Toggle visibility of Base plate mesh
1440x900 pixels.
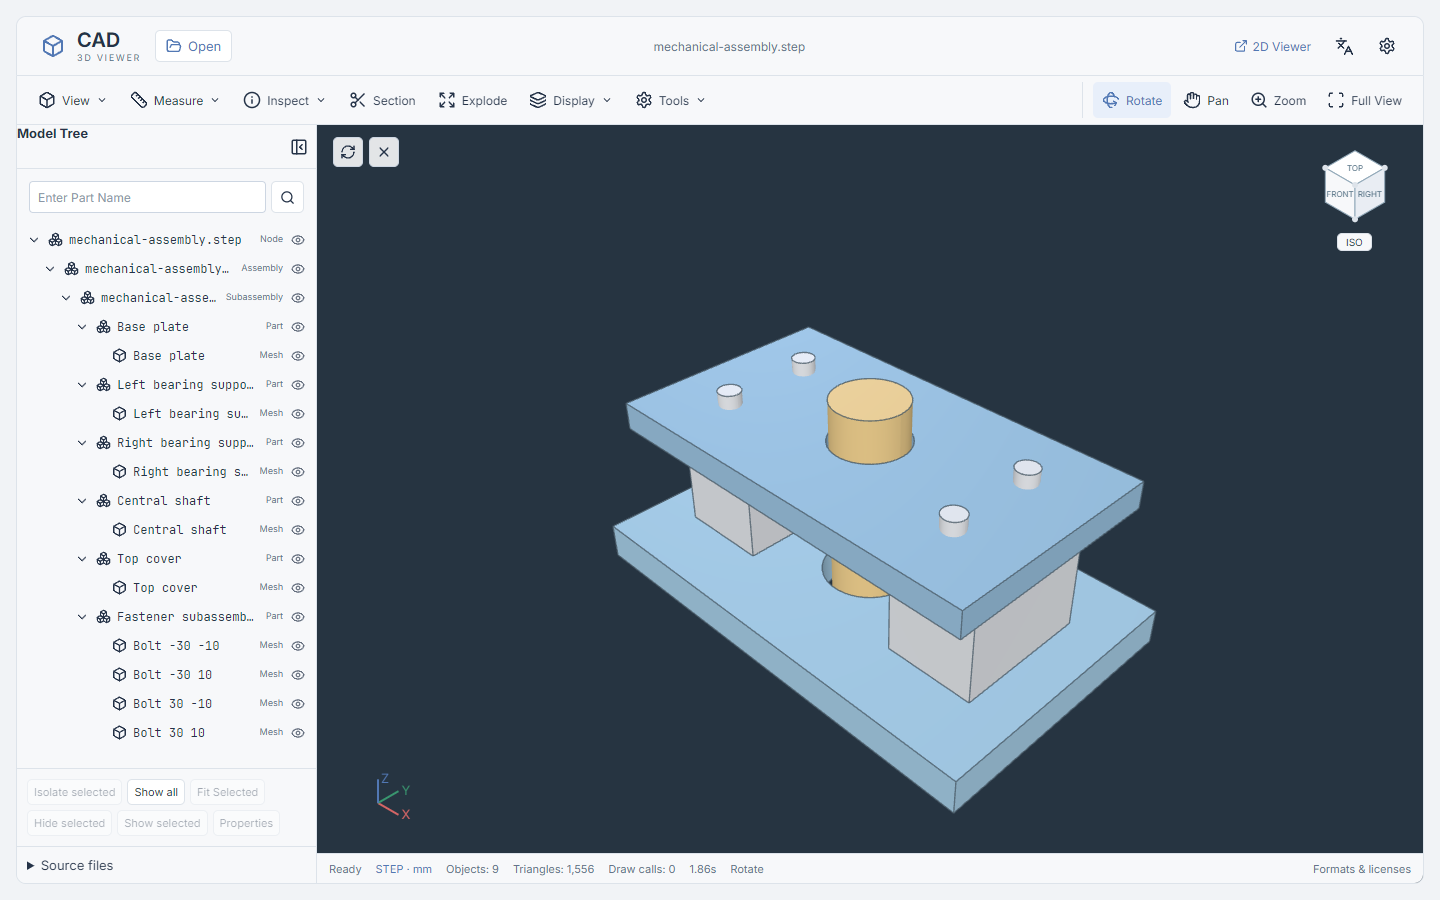298,356
